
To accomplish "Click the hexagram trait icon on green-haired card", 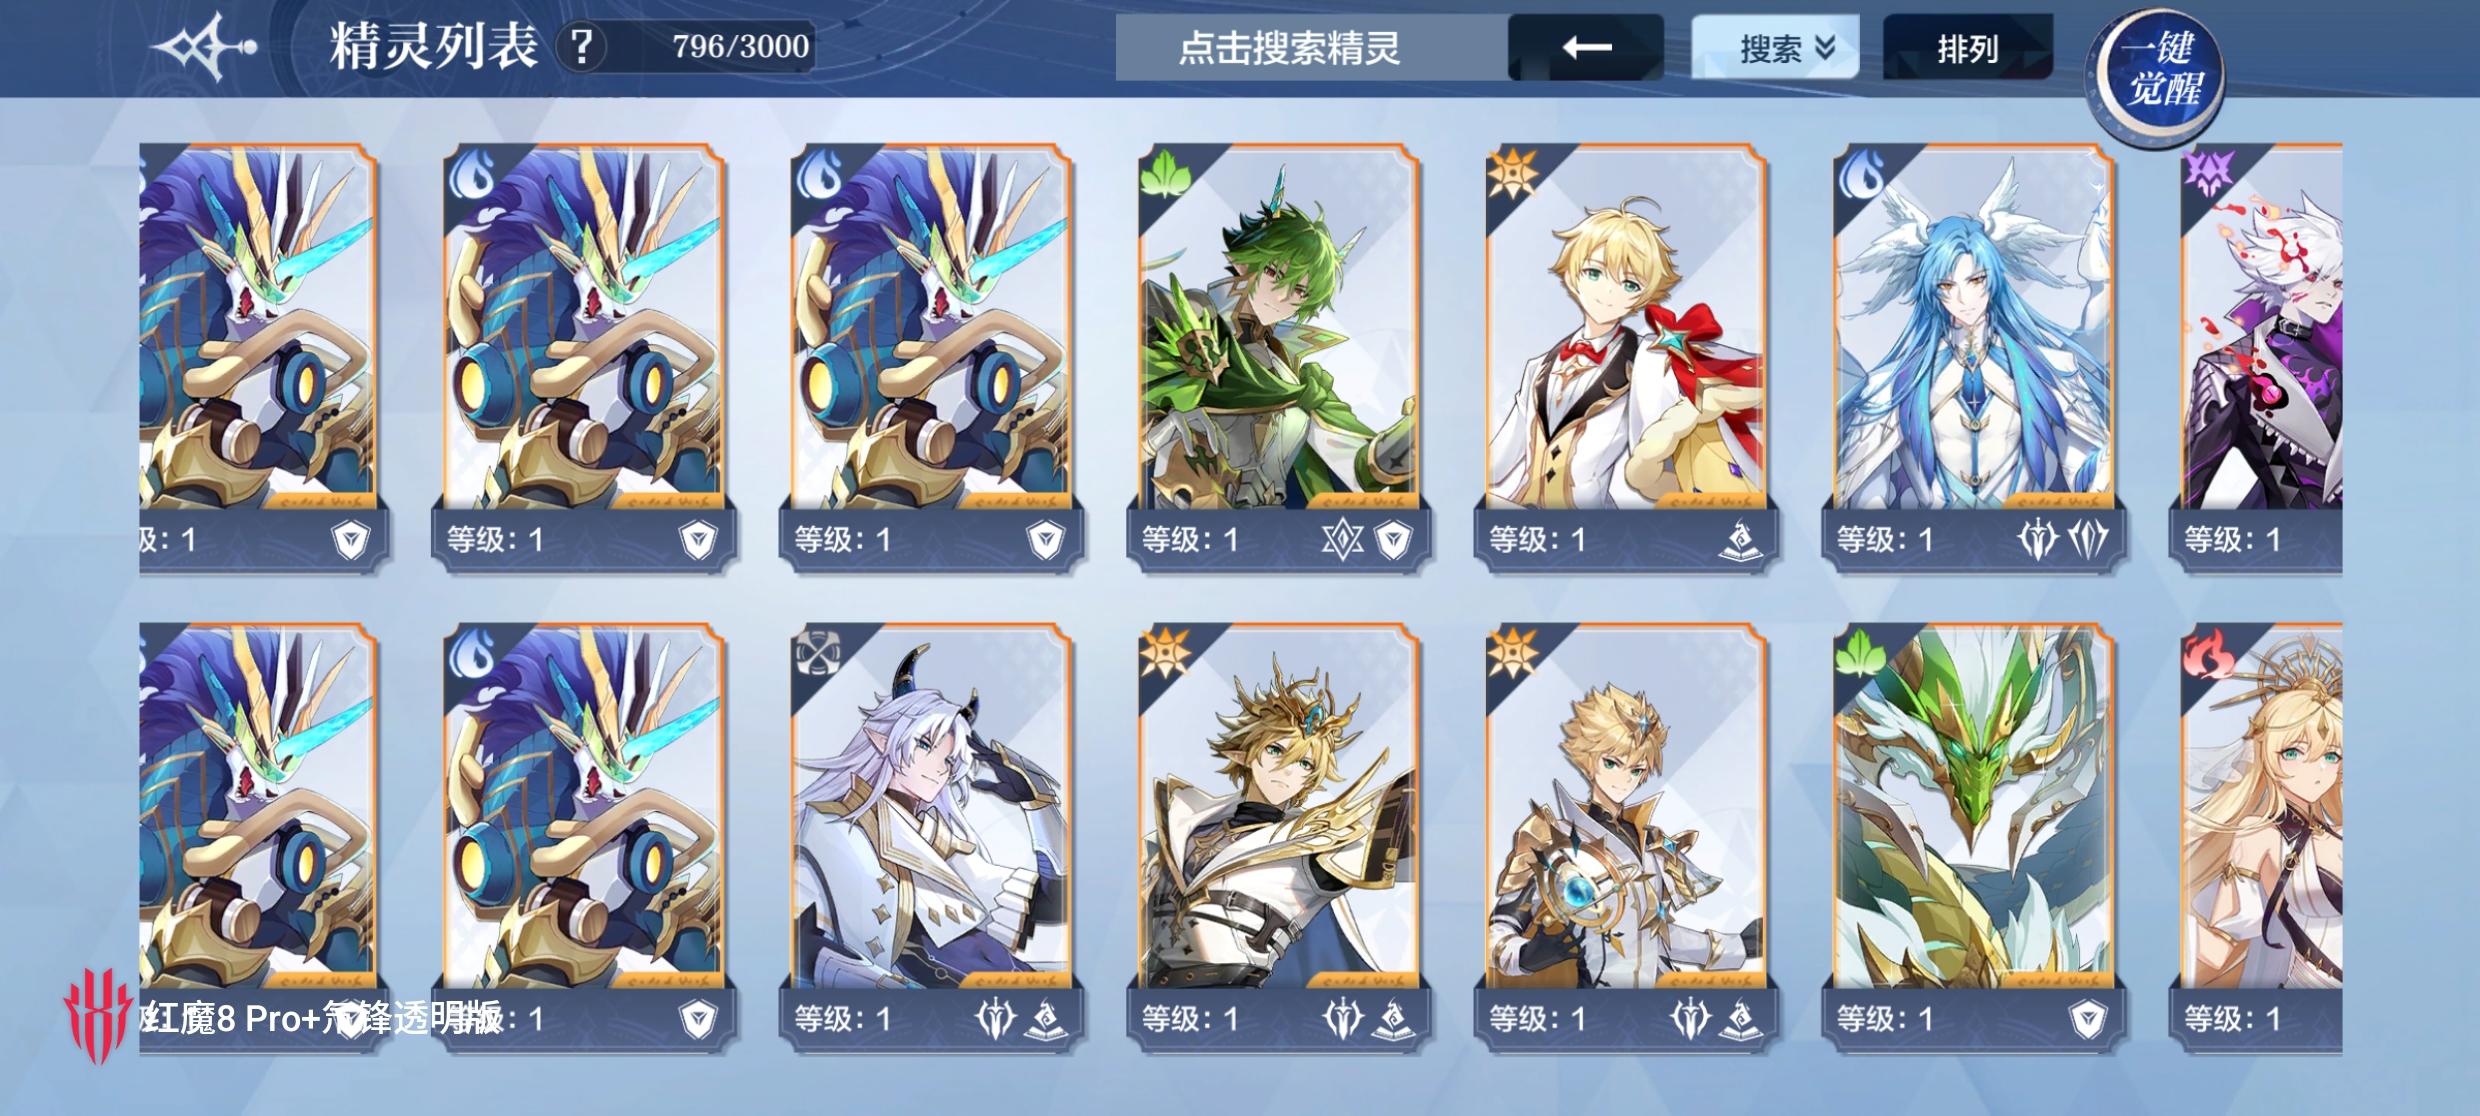I will (1342, 540).
